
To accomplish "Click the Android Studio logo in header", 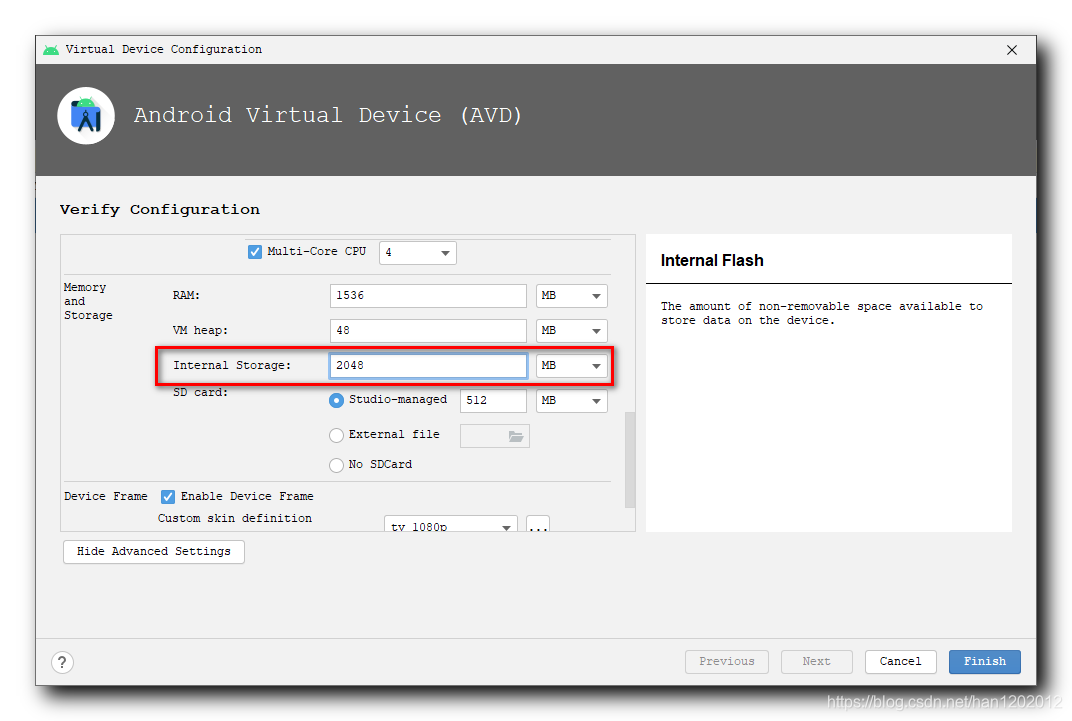I will click(x=86, y=115).
